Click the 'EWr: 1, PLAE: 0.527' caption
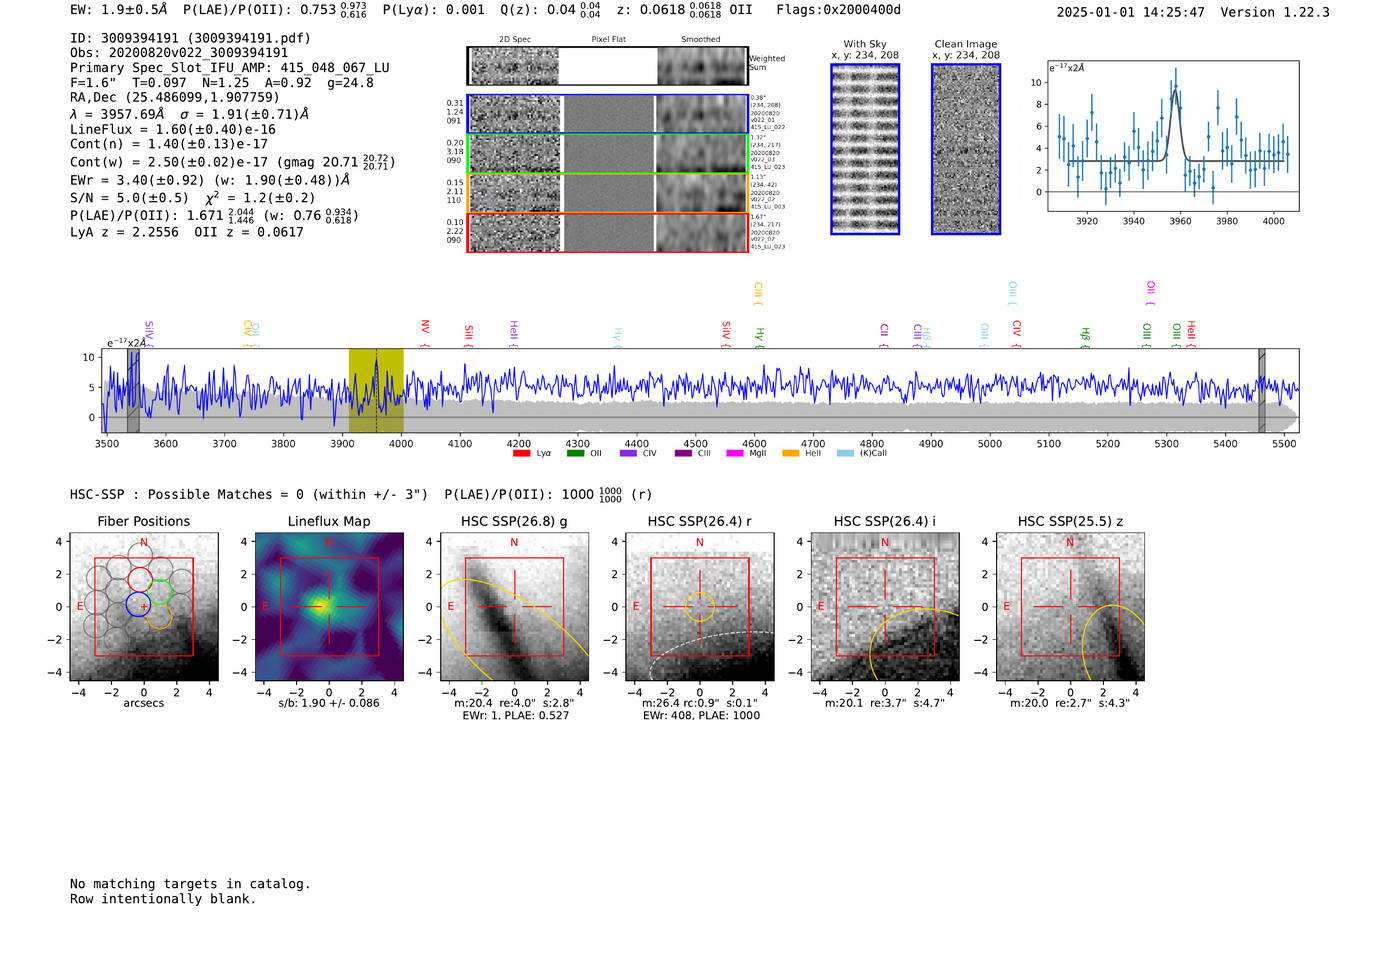 (515, 715)
